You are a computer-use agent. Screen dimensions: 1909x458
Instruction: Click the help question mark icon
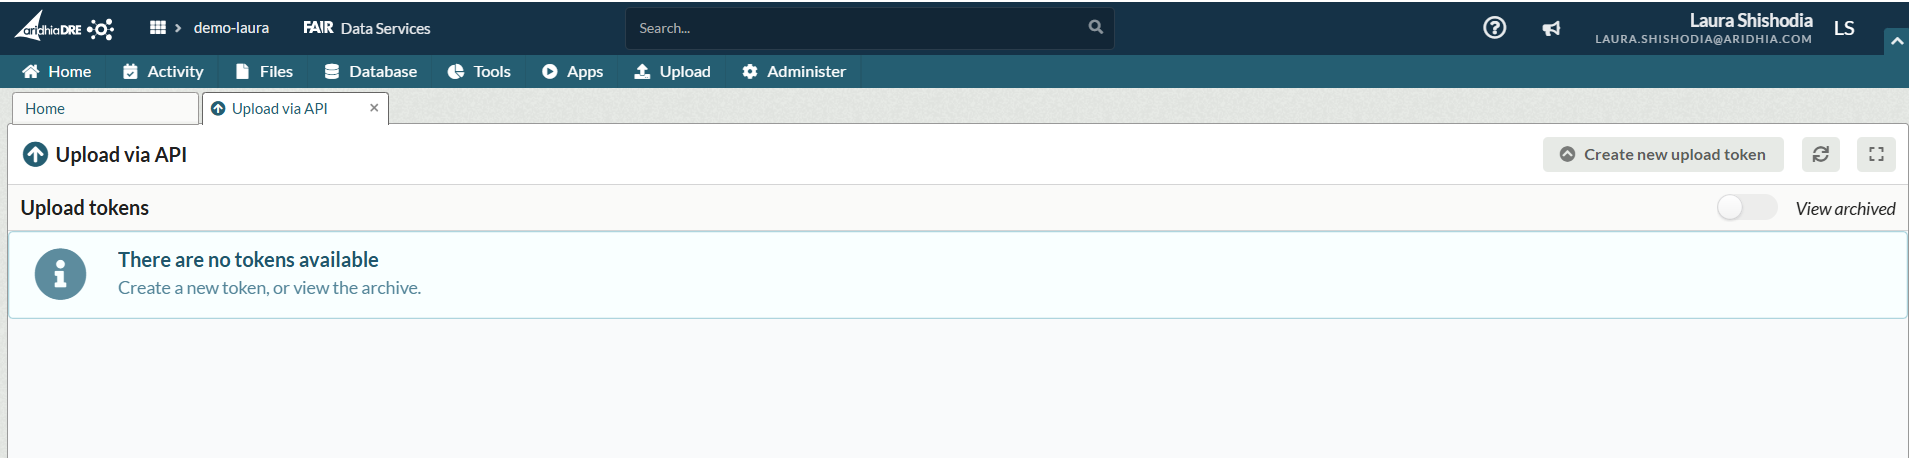pos(1494,28)
